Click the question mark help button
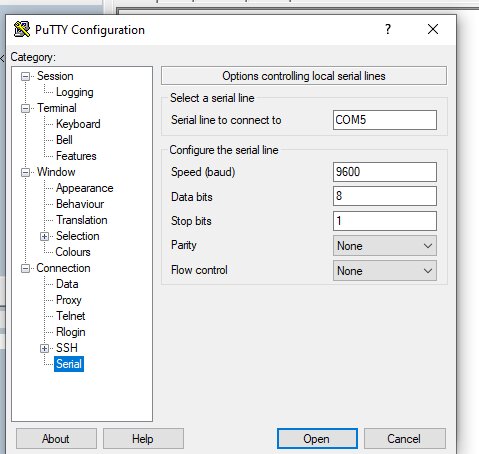The image size is (479, 454). (x=388, y=29)
